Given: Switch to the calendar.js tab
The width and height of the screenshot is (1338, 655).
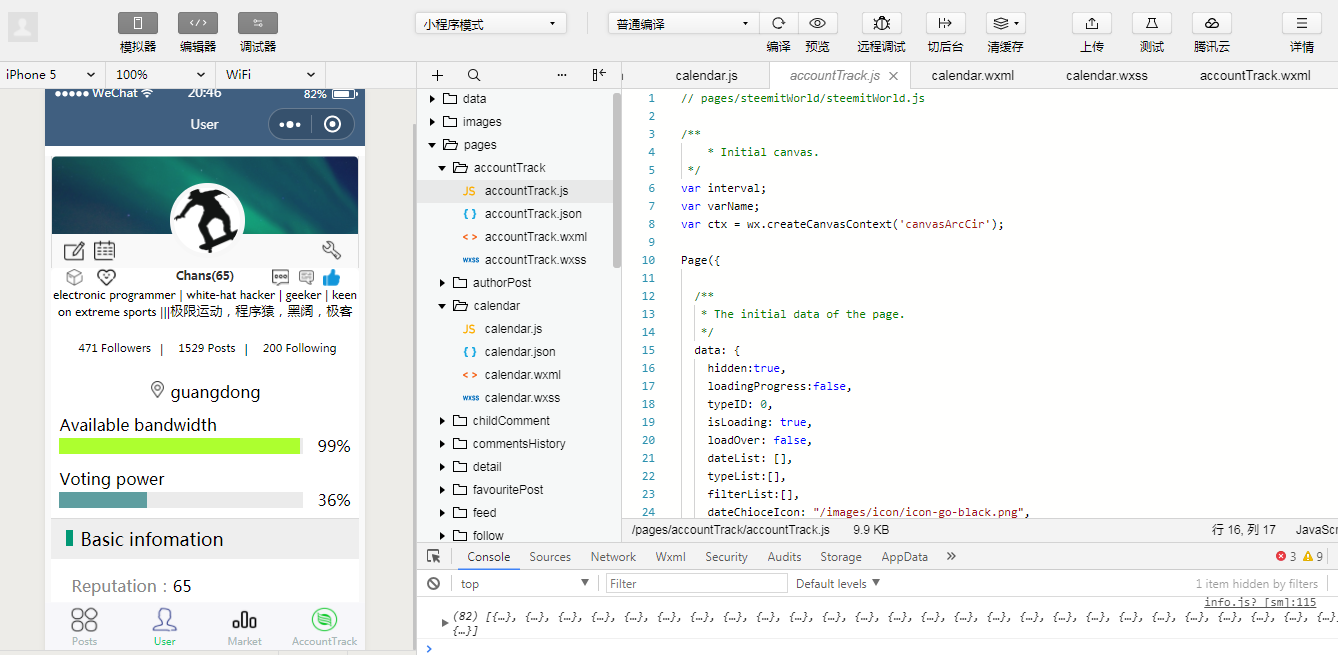Looking at the screenshot, I should click(706, 75).
